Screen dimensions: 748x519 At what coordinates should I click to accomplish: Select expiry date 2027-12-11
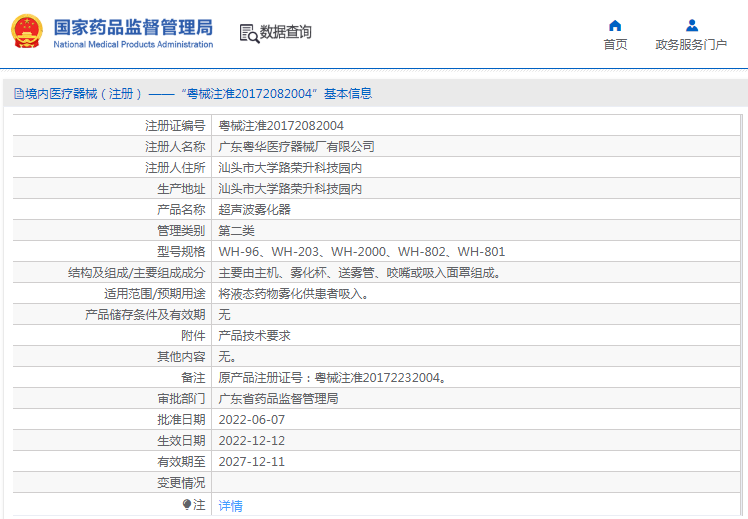tap(251, 461)
